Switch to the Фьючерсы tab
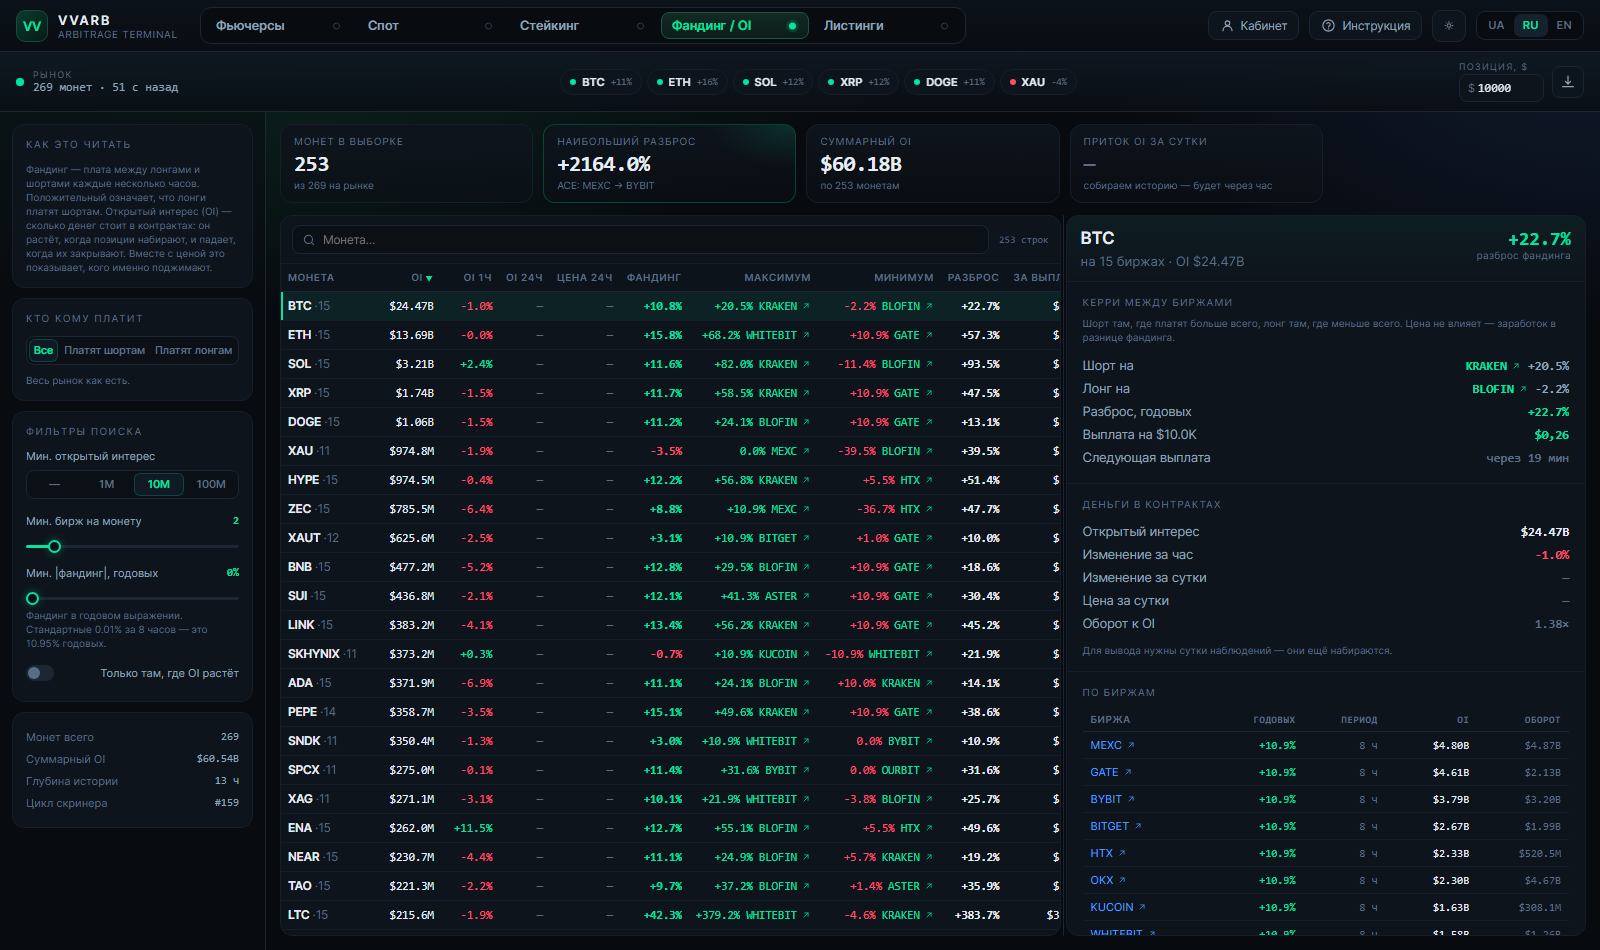This screenshot has width=1600, height=950. click(250, 26)
